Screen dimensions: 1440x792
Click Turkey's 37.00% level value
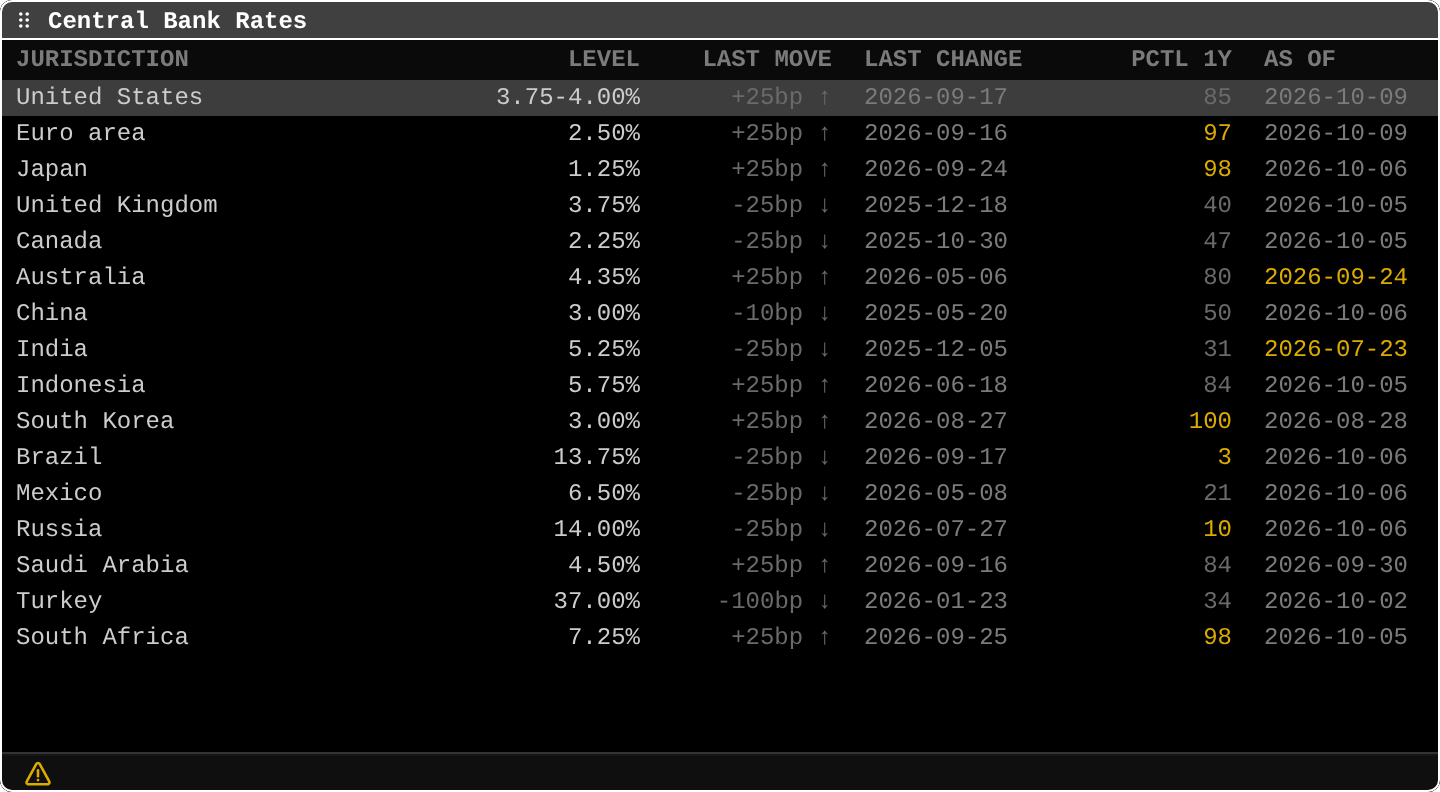tap(597, 601)
